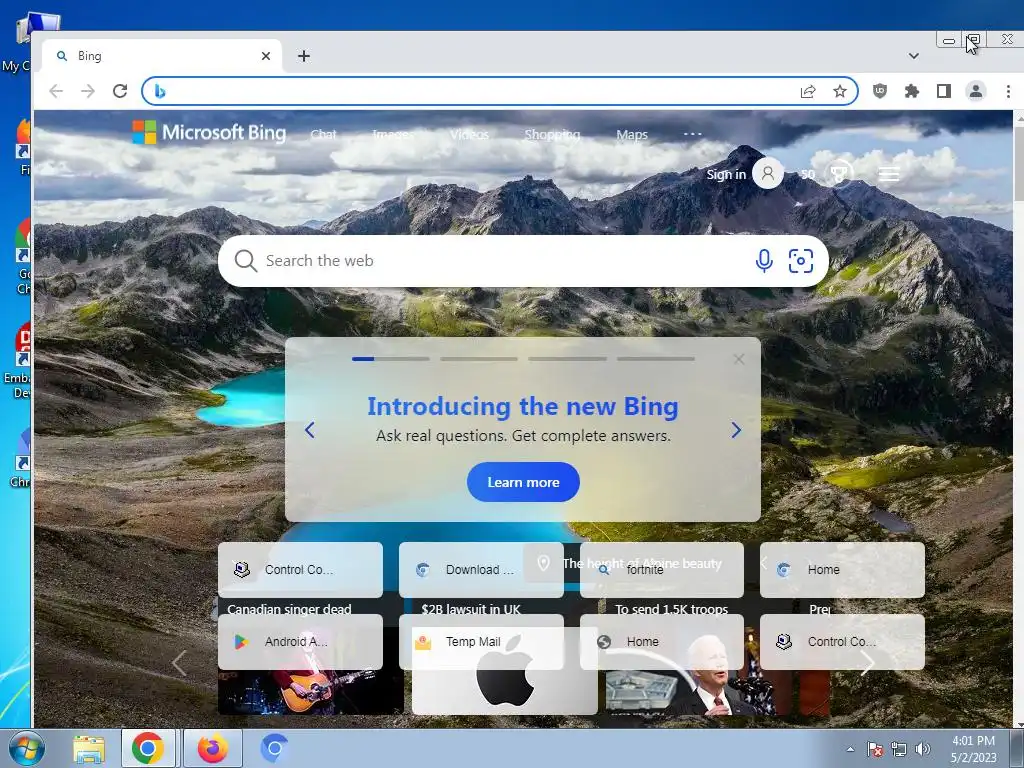The width and height of the screenshot is (1024, 768).
Task: Open the network tray icon
Action: (x=899, y=749)
